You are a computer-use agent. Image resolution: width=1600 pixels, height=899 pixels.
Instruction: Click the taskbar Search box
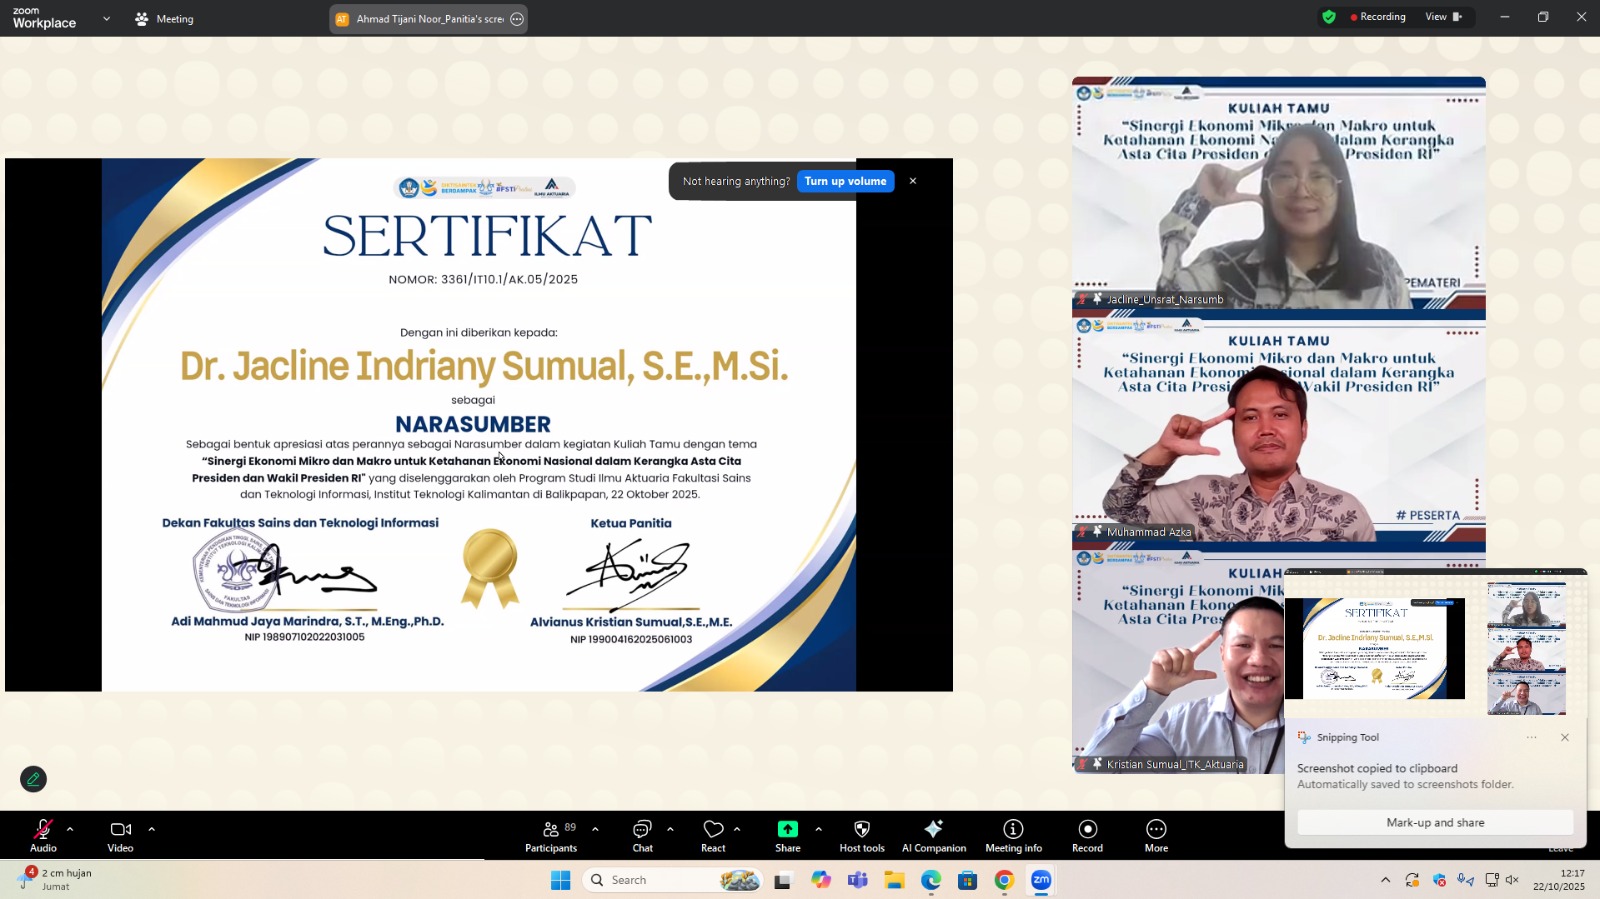tap(674, 880)
